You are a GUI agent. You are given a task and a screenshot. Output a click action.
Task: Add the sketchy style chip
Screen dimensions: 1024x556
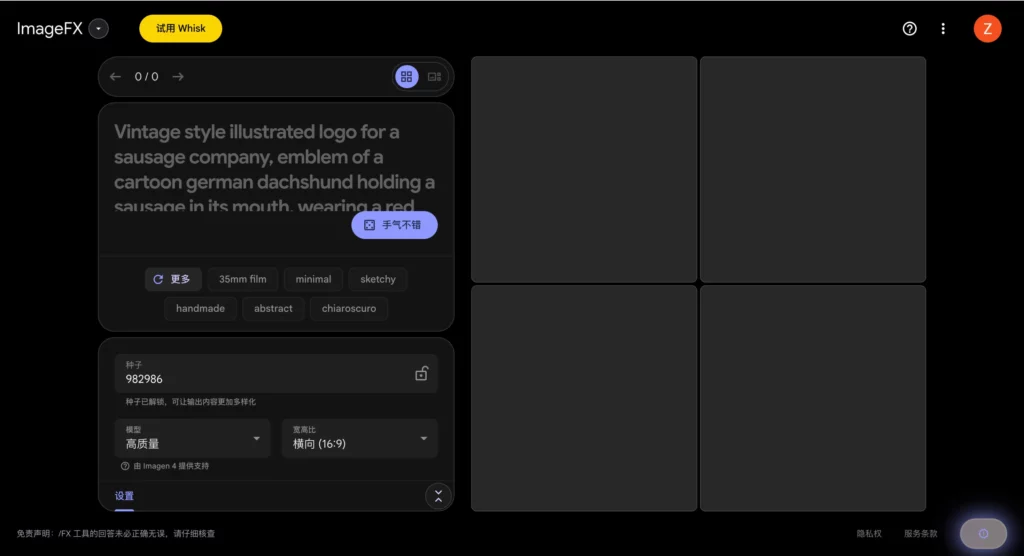tap(377, 279)
